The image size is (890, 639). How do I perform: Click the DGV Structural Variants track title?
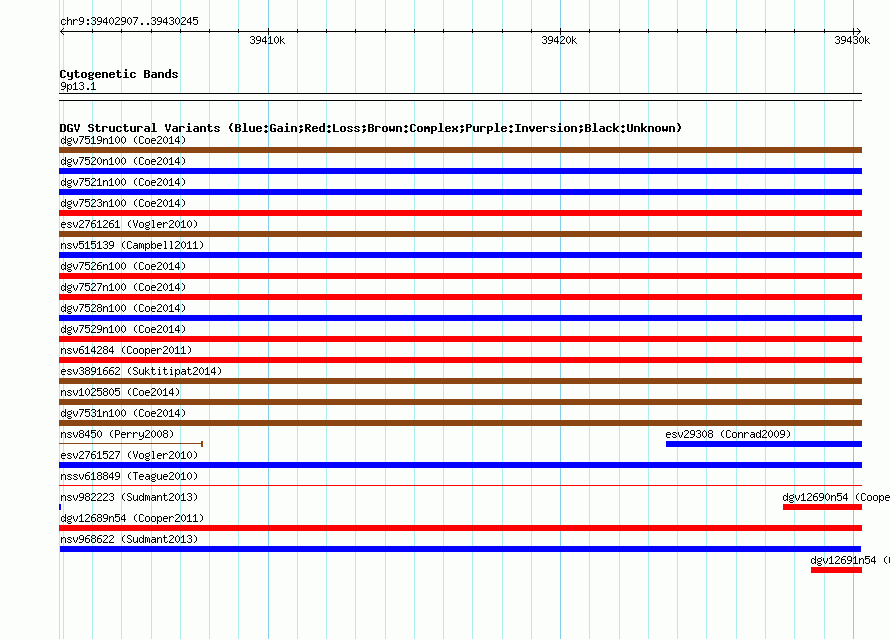pyautogui.click(x=371, y=128)
